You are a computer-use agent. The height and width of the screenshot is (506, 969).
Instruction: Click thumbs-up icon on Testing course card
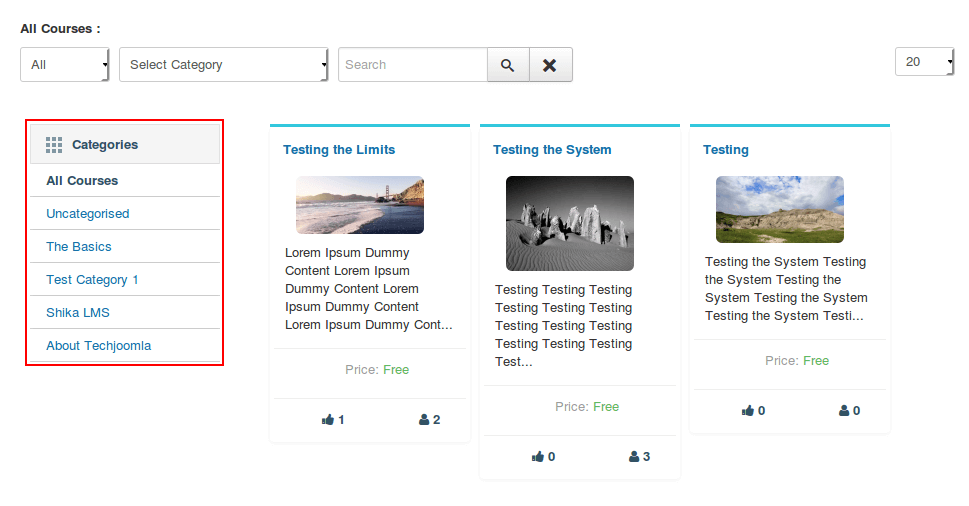point(748,411)
